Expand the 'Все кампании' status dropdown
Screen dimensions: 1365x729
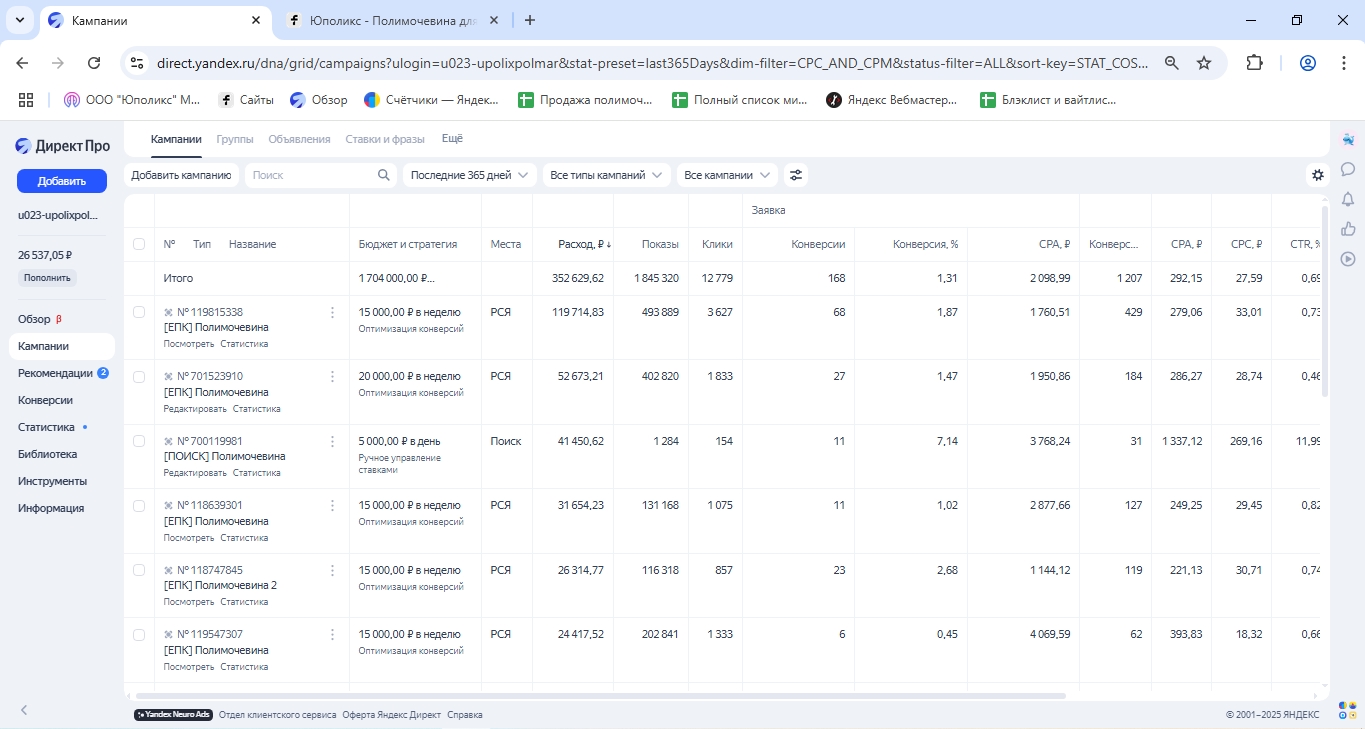tap(726, 175)
